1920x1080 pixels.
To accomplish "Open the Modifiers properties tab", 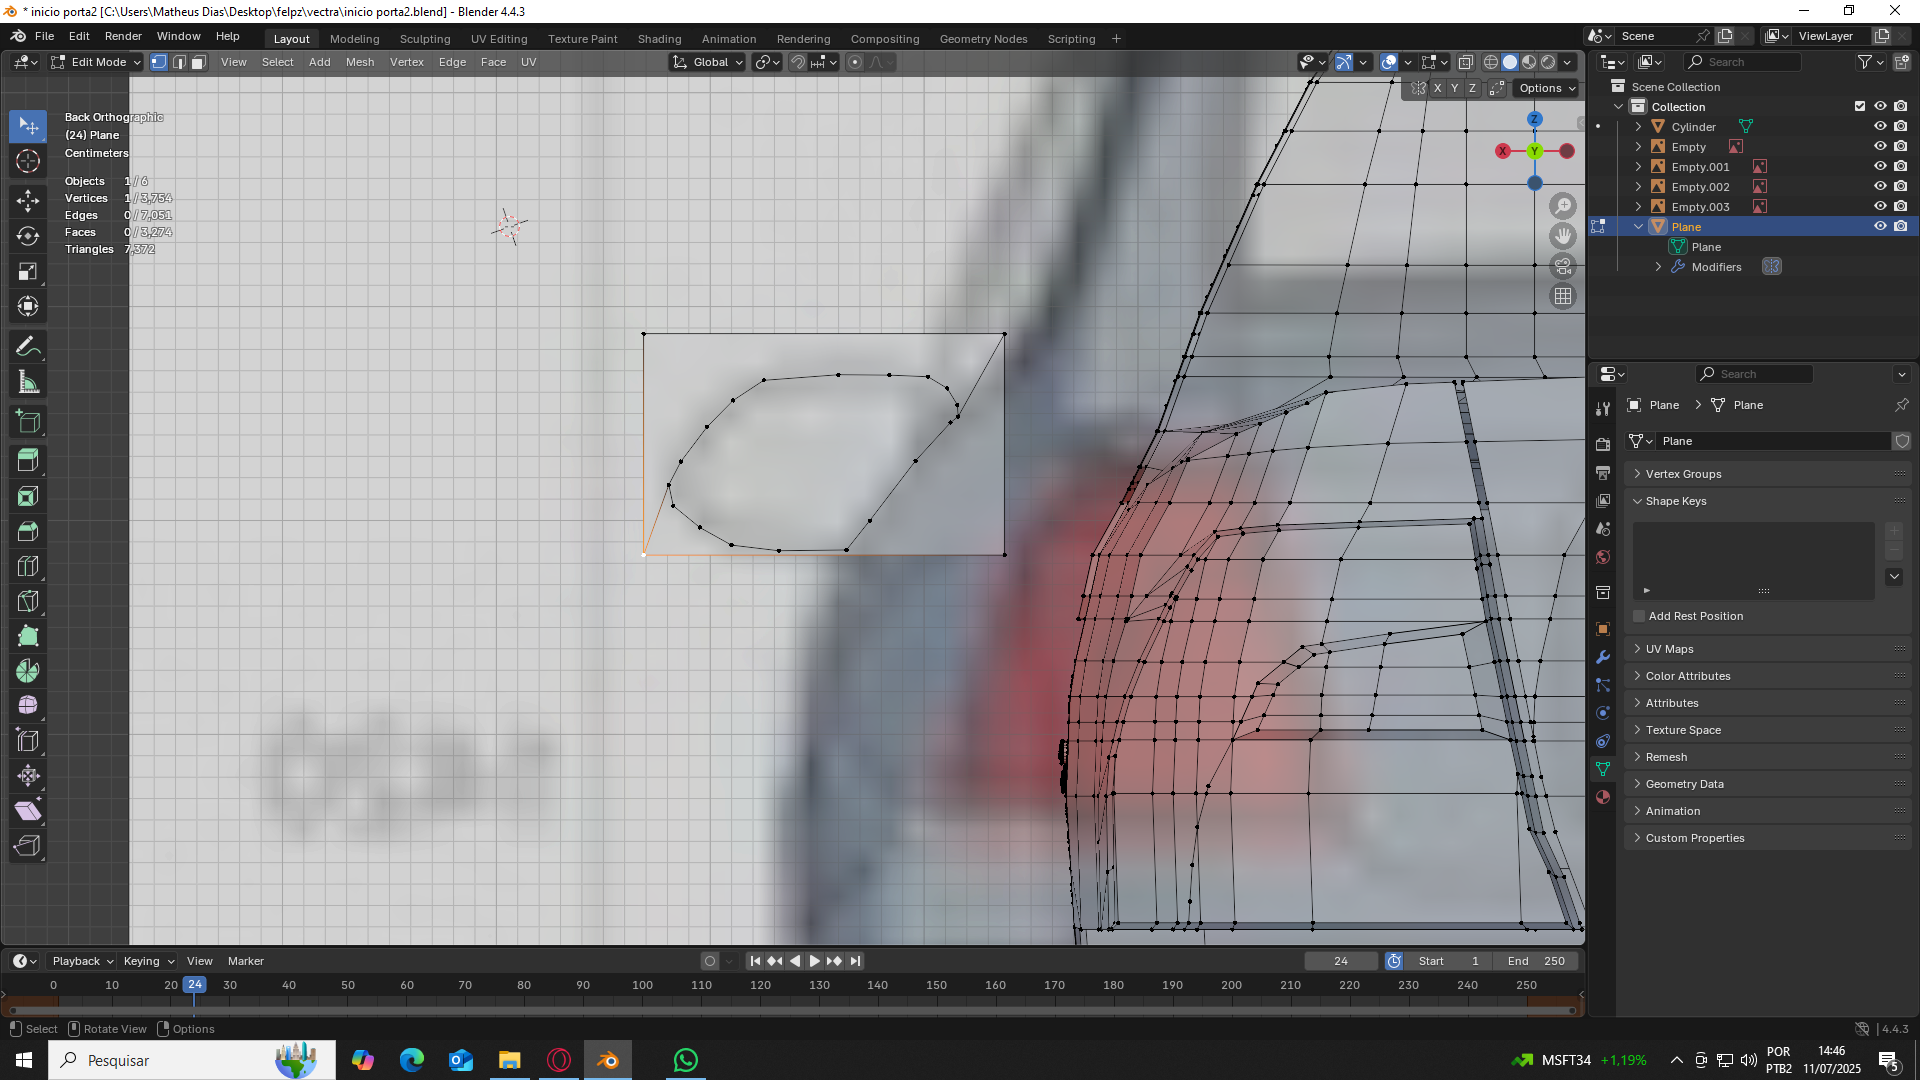I will pos(1603,657).
